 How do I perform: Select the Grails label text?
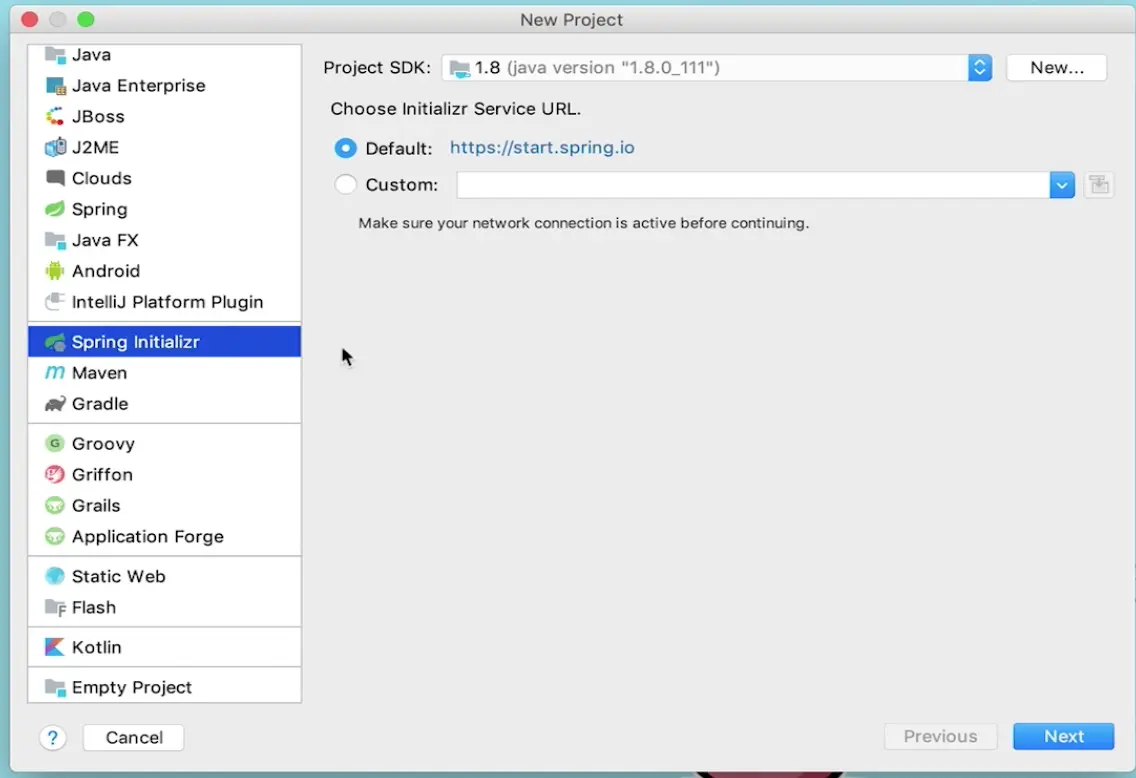pyautogui.click(x=96, y=506)
